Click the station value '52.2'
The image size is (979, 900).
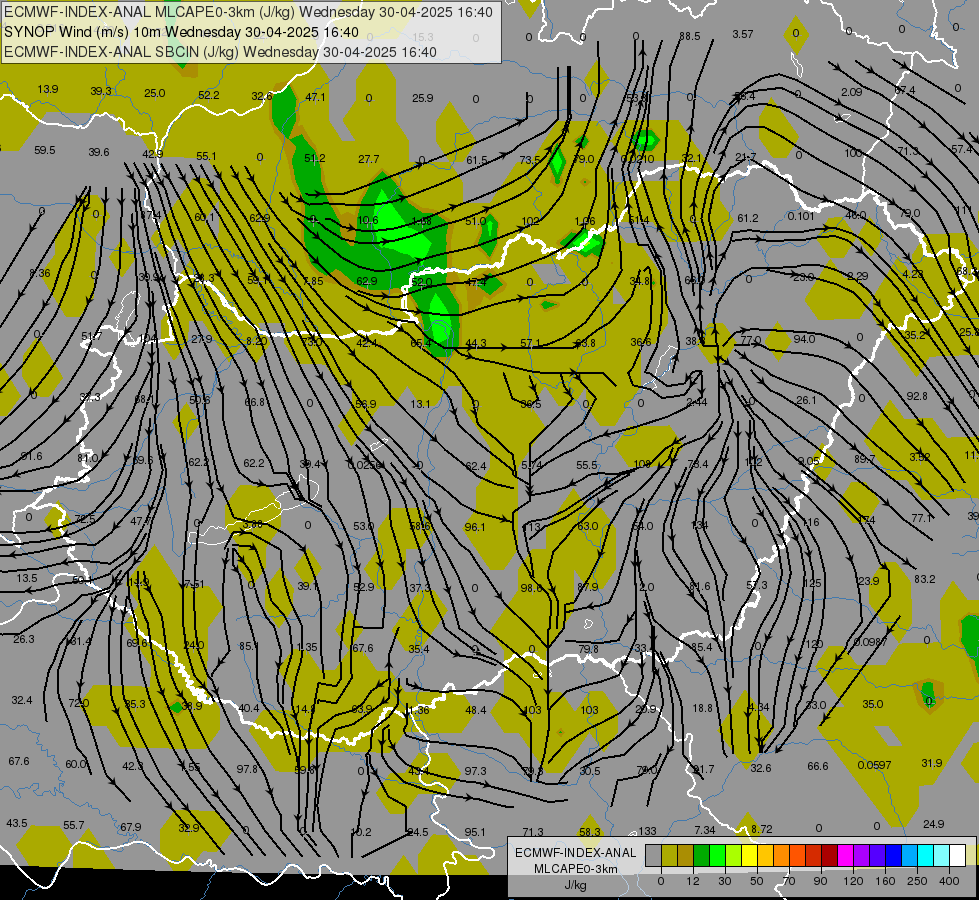click(x=209, y=95)
